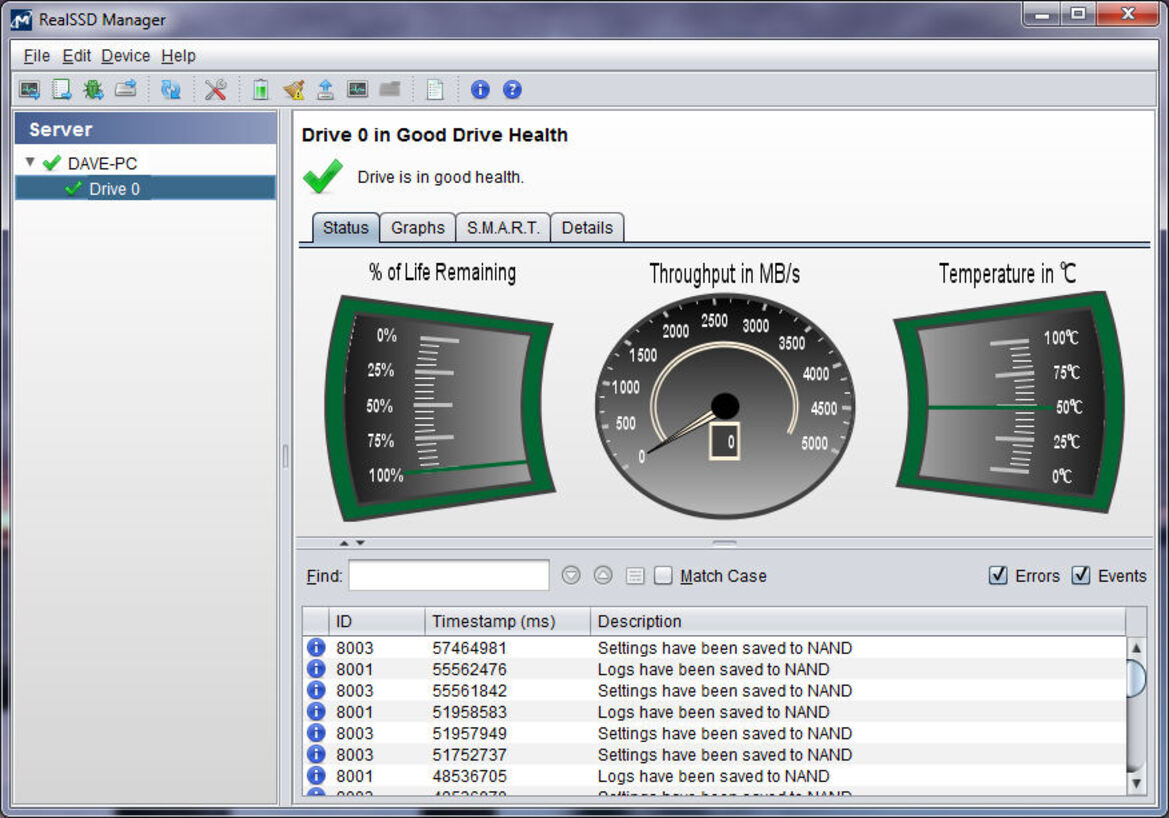Switch to the Status tab
Image resolution: width=1169 pixels, height=818 pixels.
pos(345,227)
